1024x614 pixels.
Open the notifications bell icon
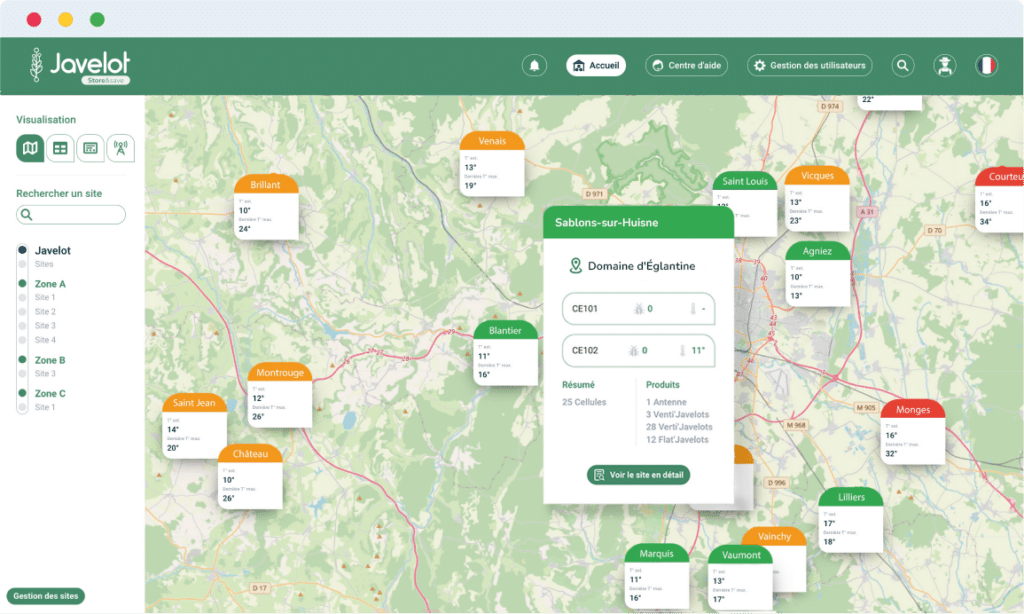click(x=534, y=66)
